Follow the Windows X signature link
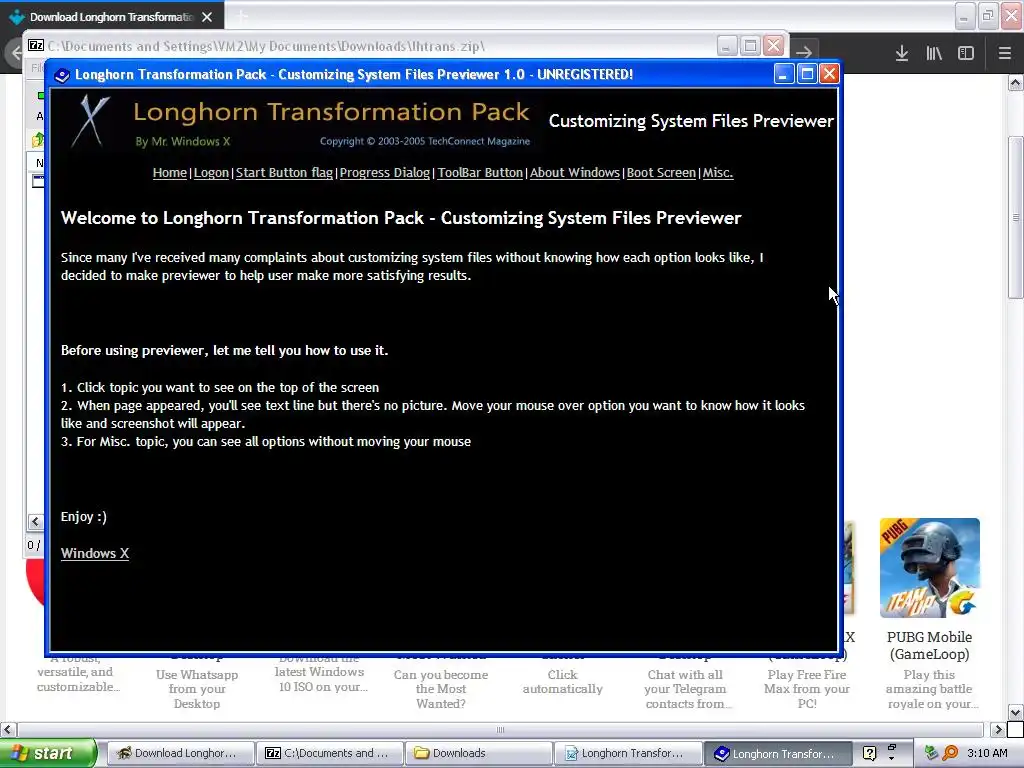Viewport: 1024px width, 768px height. pos(95,553)
